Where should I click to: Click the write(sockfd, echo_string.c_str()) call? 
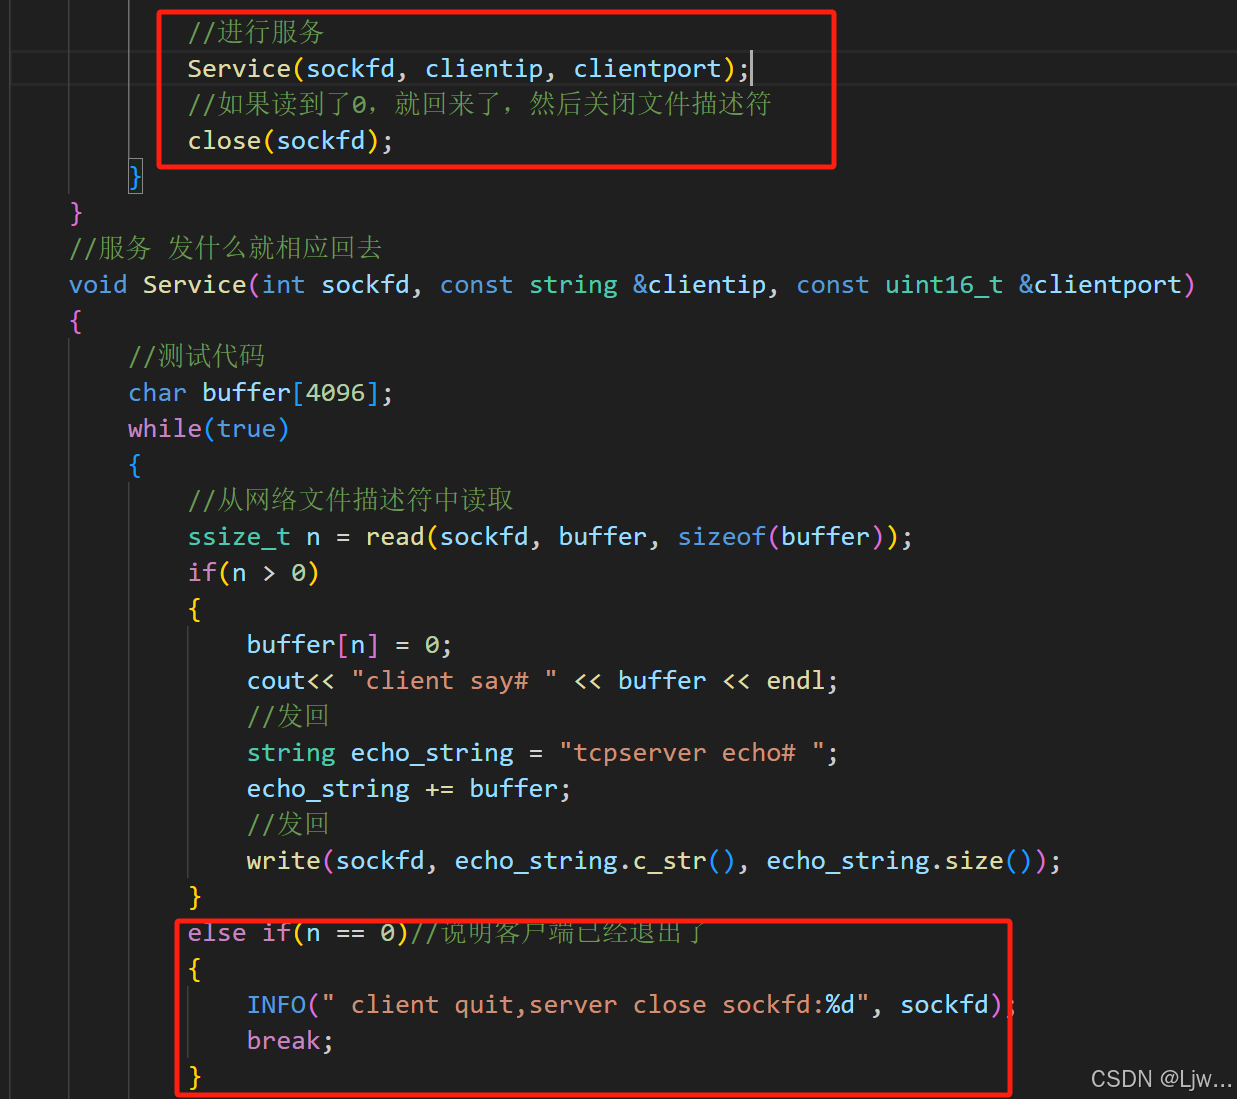point(652,861)
